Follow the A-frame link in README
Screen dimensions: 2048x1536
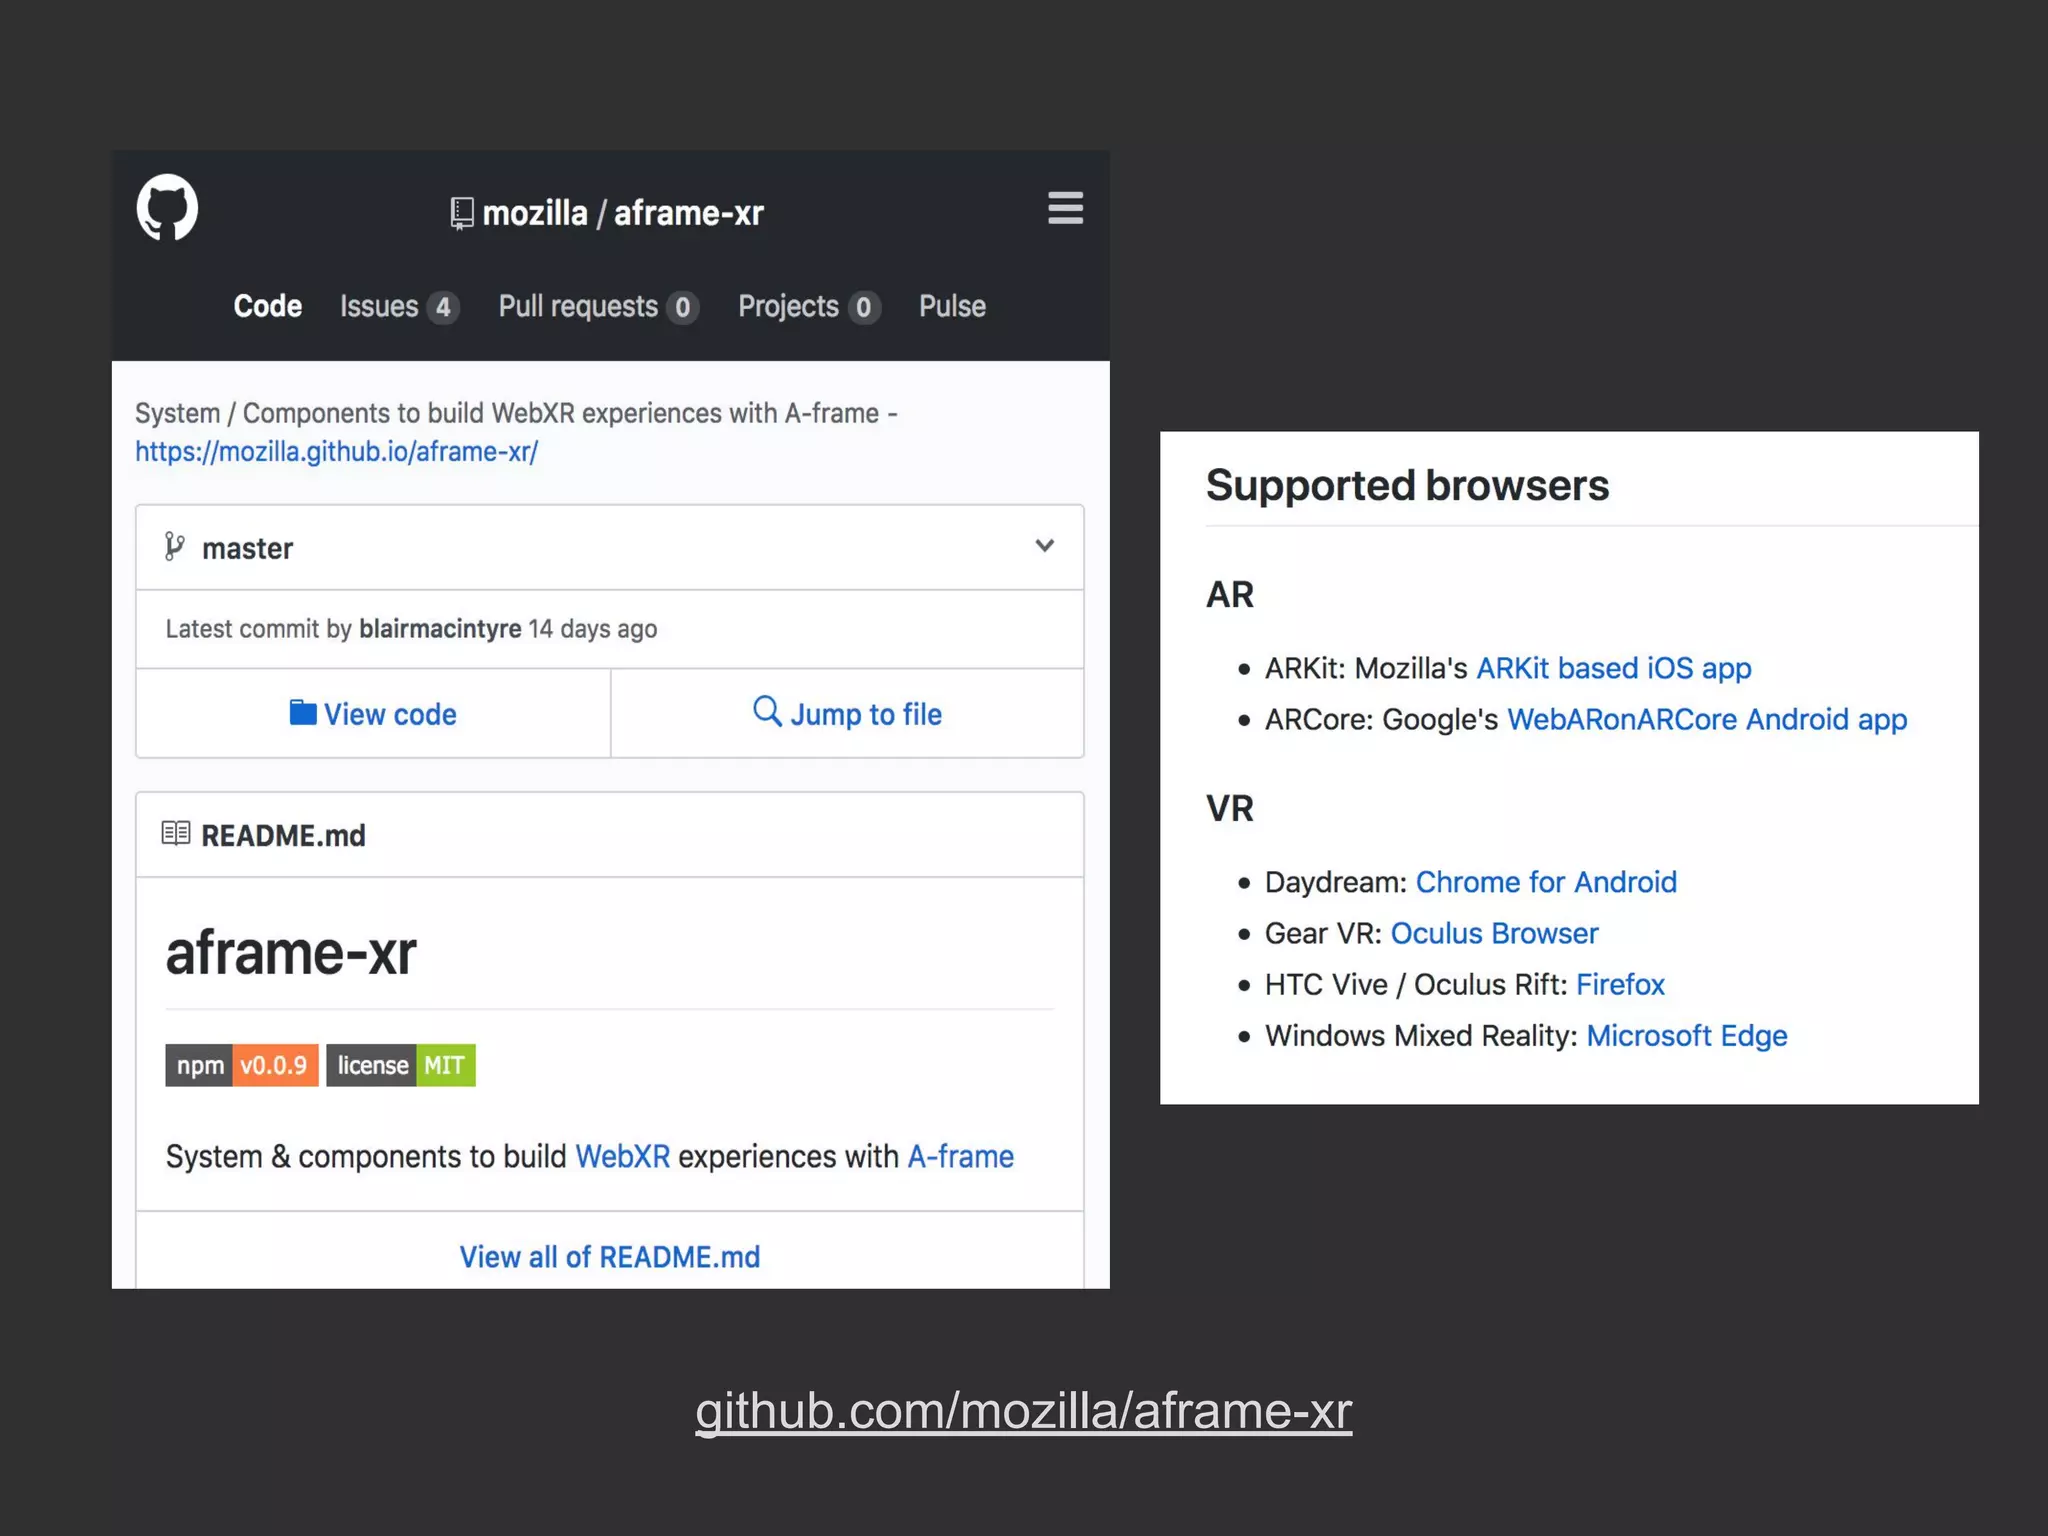[960, 1157]
